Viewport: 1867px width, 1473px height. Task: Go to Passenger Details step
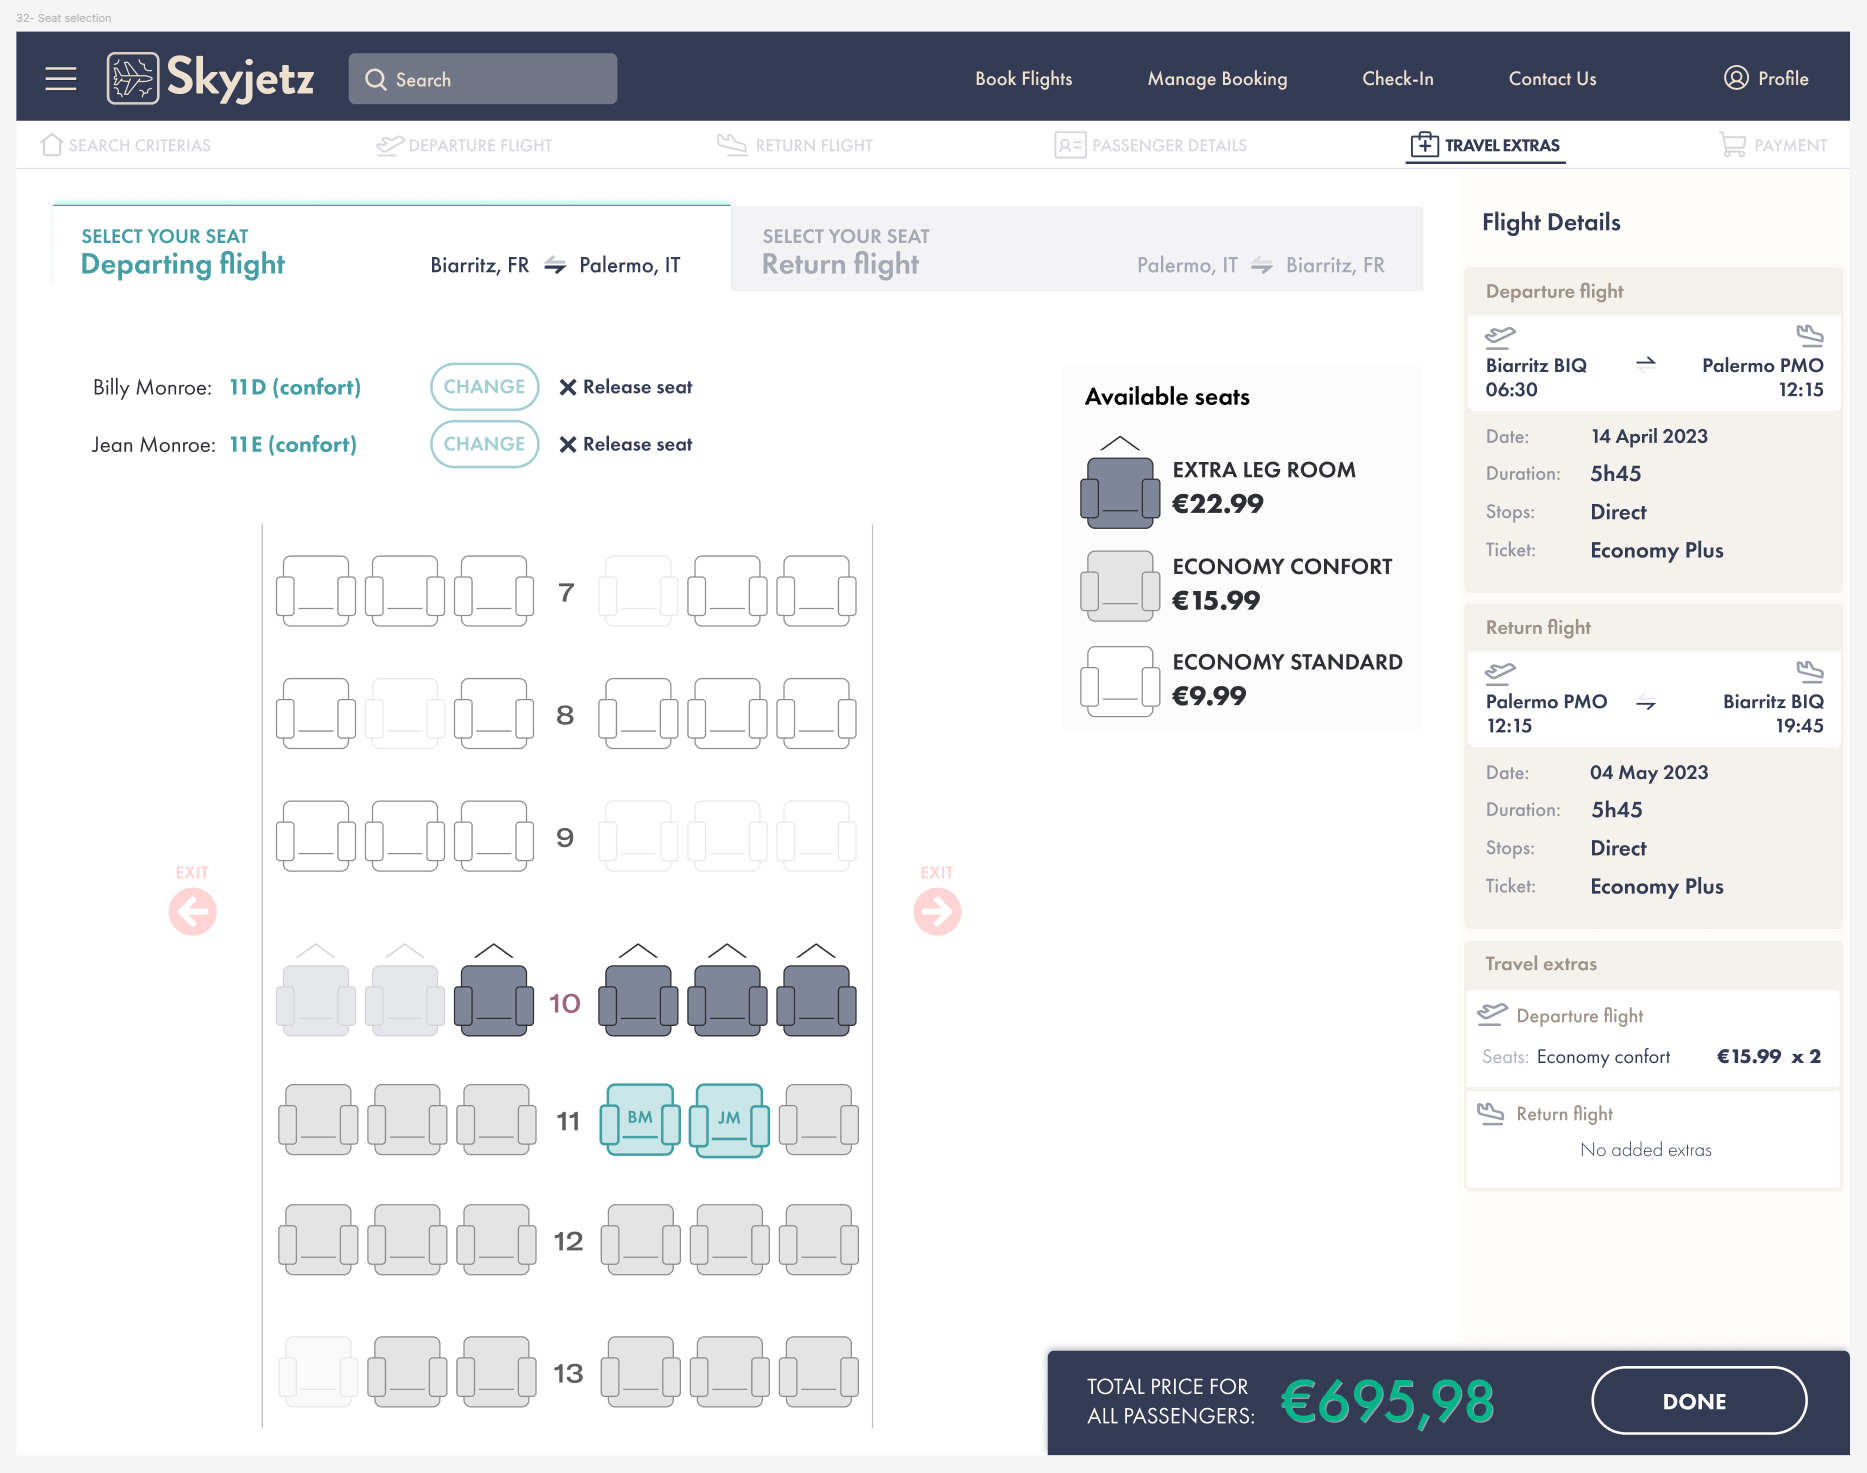tap(1150, 145)
